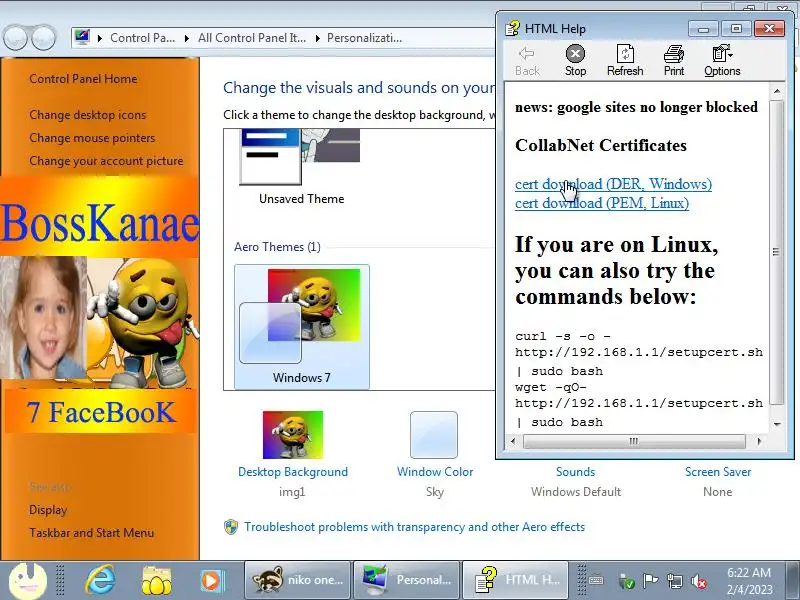Click the address bar computer icon
The width and height of the screenshot is (800, 600).
coord(82,37)
